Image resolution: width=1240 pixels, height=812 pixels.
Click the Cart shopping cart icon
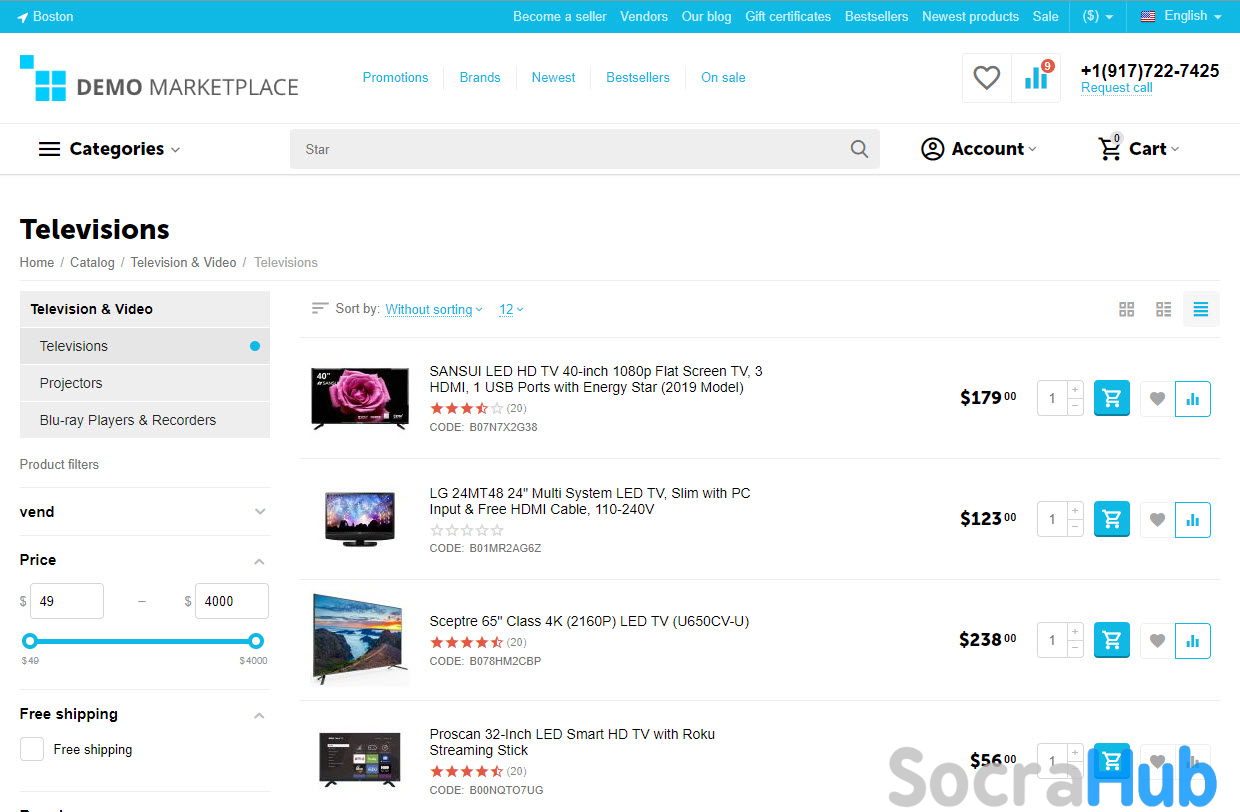1110,149
